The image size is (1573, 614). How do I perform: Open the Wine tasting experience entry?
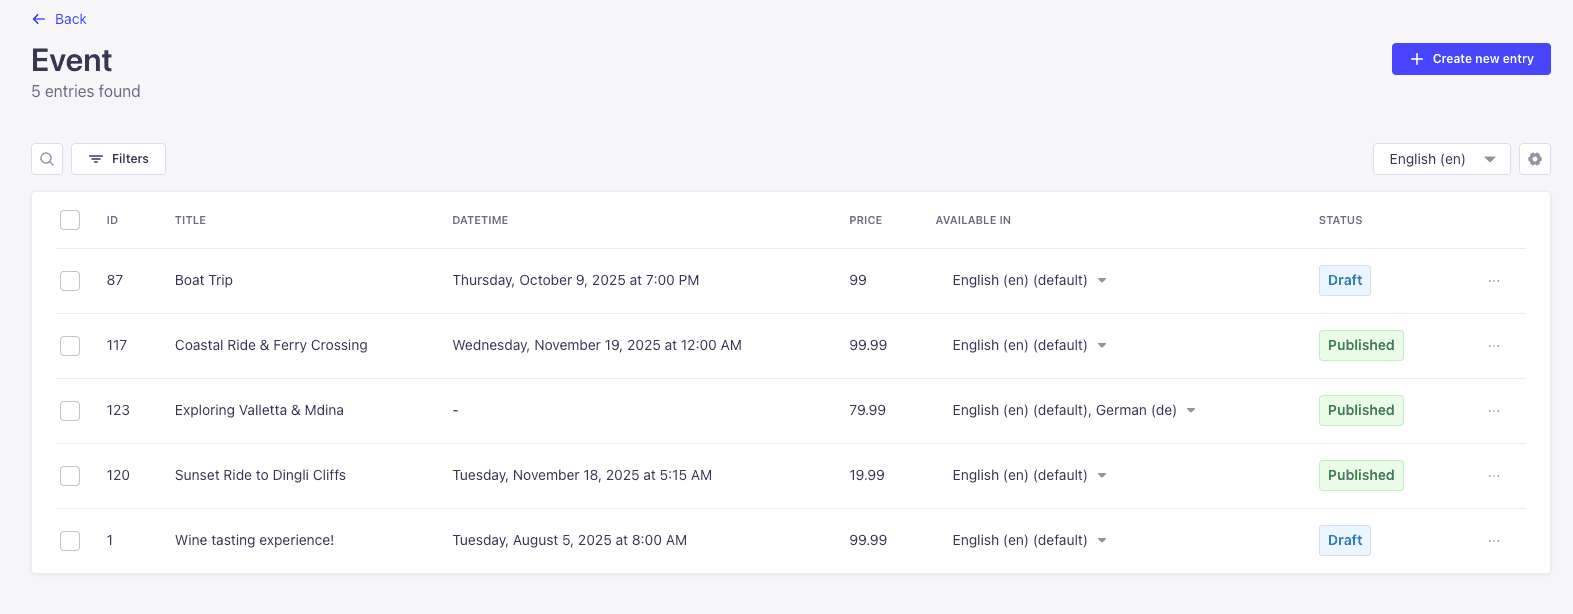click(x=254, y=540)
